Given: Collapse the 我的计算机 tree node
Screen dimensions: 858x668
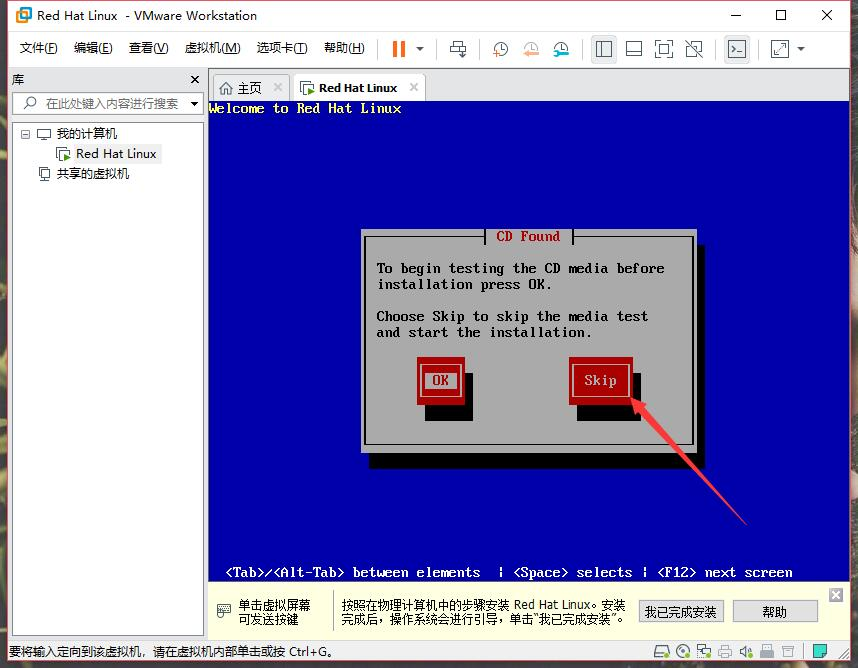Looking at the screenshot, I should coord(25,134).
